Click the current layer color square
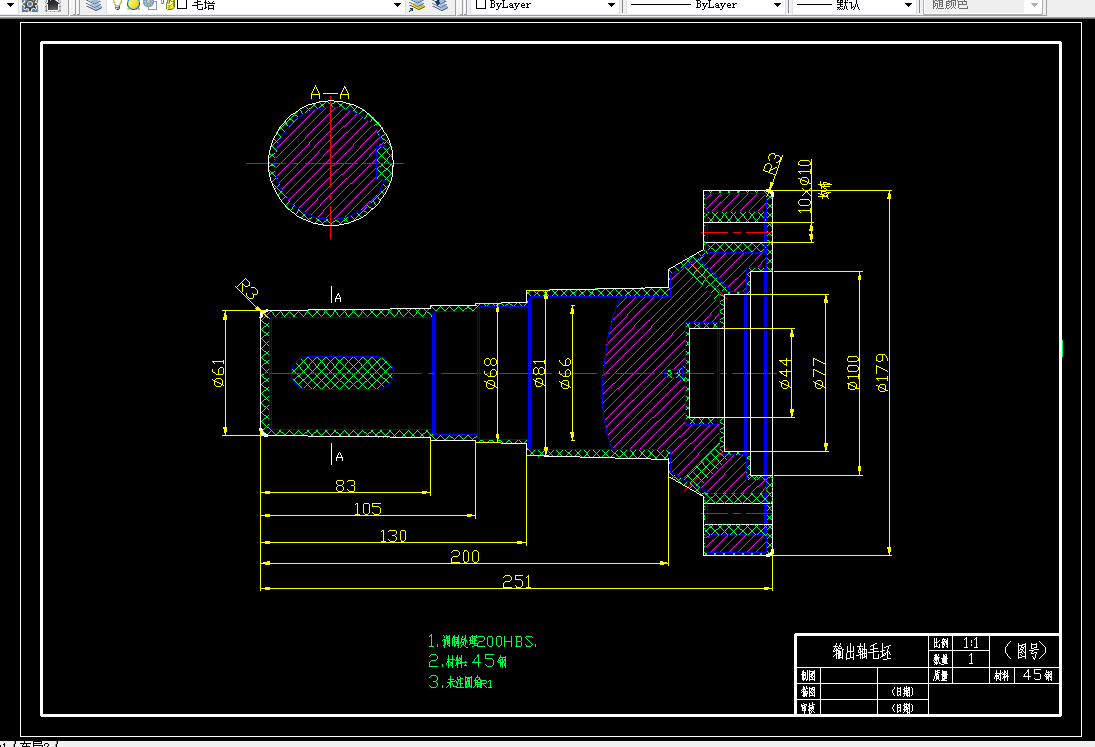1095x747 pixels. [x=182, y=5]
